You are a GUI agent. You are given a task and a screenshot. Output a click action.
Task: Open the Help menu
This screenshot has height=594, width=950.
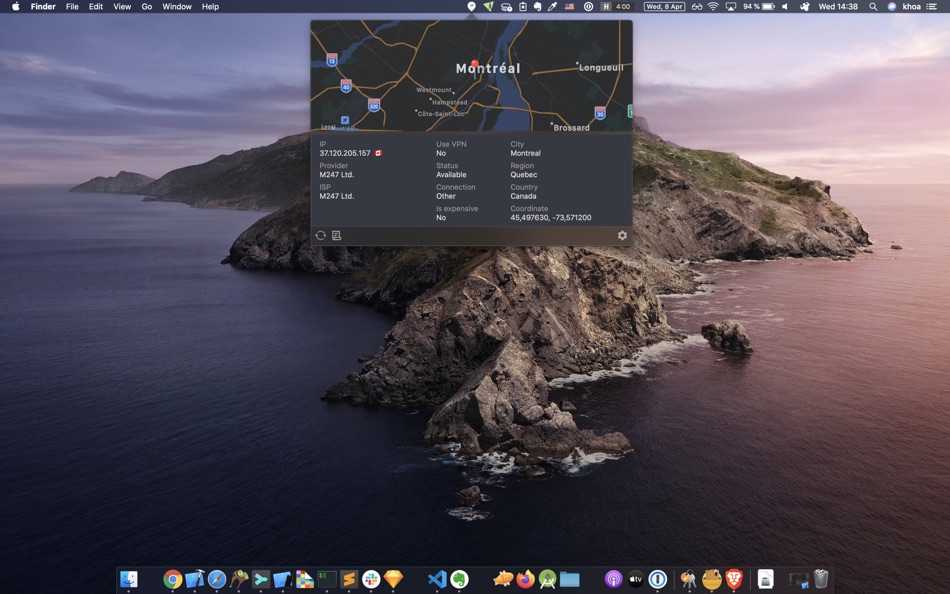tap(210, 7)
